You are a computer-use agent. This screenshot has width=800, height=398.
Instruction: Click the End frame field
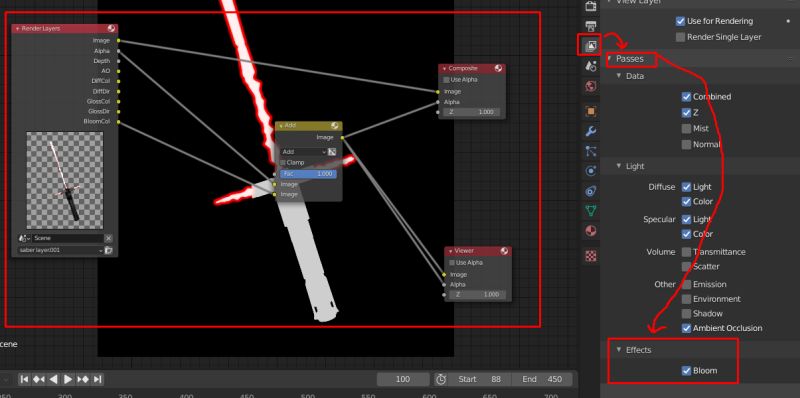(541, 379)
